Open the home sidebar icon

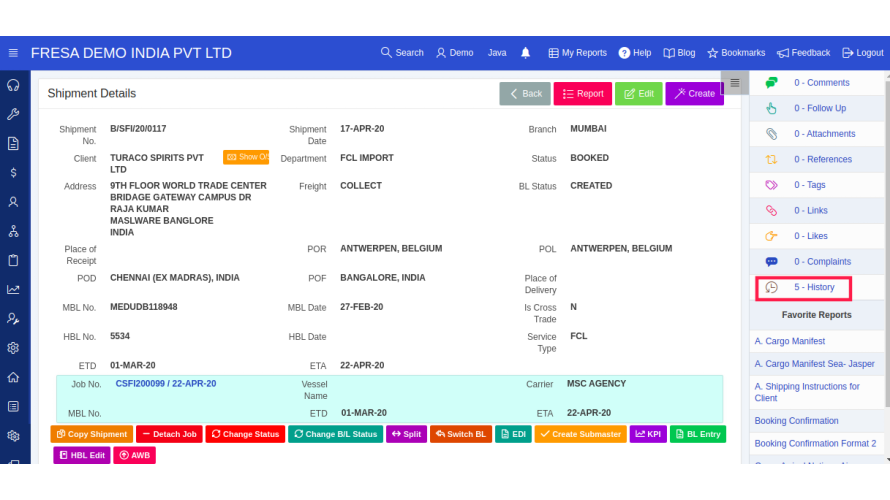(x=13, y=377)
